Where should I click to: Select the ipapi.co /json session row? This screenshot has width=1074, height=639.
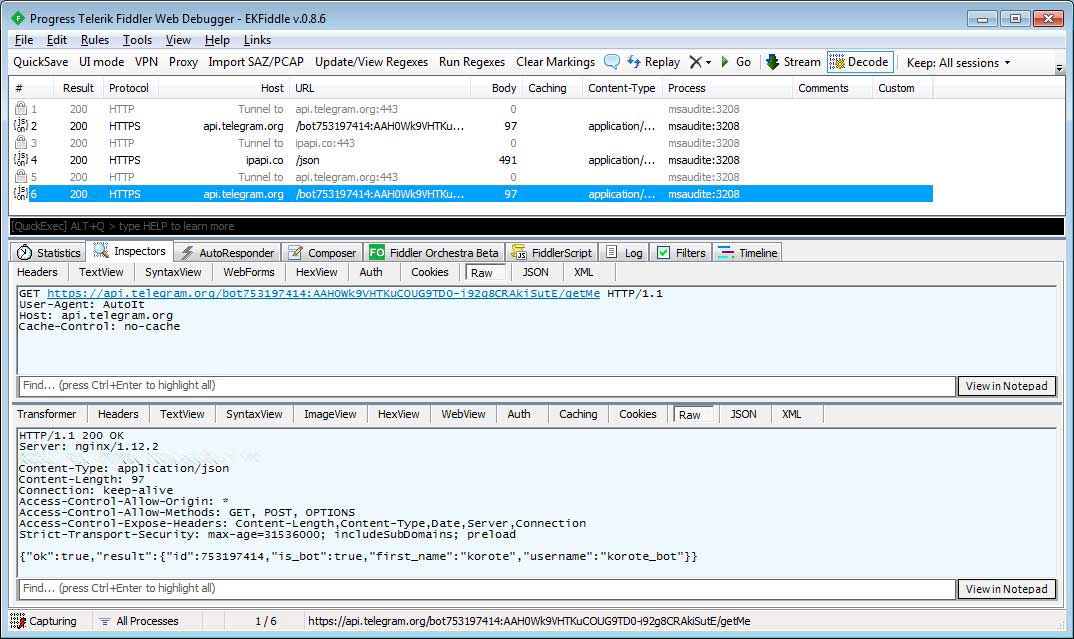tap(473, 160)
